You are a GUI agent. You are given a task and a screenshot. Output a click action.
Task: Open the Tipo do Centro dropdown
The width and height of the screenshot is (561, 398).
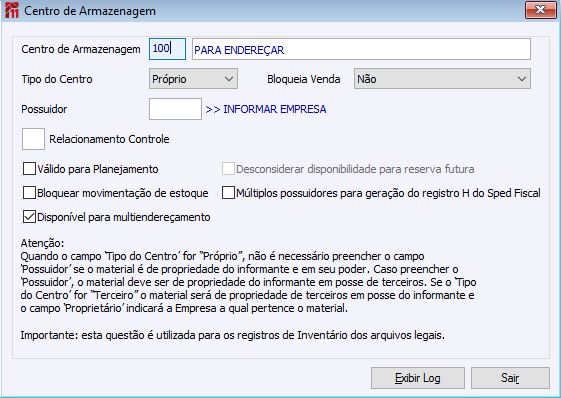click(x=193, y=79)
